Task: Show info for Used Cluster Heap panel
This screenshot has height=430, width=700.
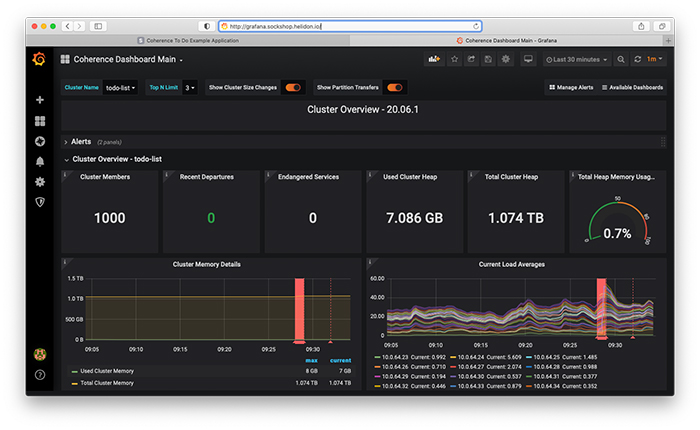Action: (x=370, y=175)
